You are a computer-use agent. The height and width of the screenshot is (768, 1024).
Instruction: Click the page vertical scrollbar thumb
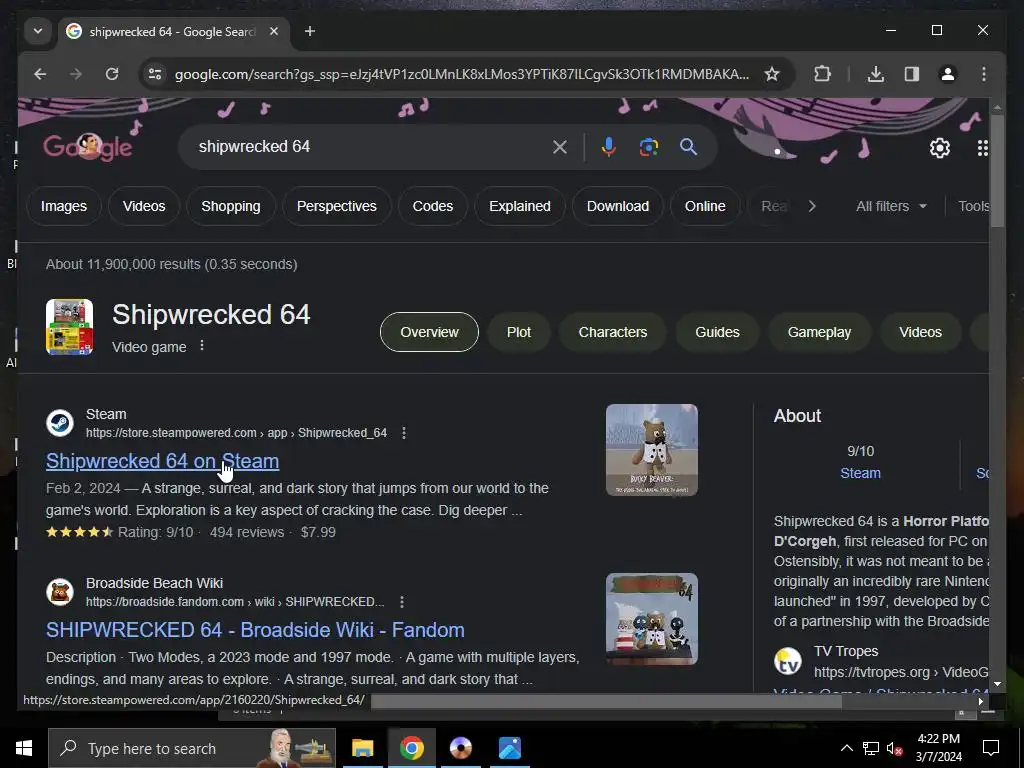coord(997,171)
